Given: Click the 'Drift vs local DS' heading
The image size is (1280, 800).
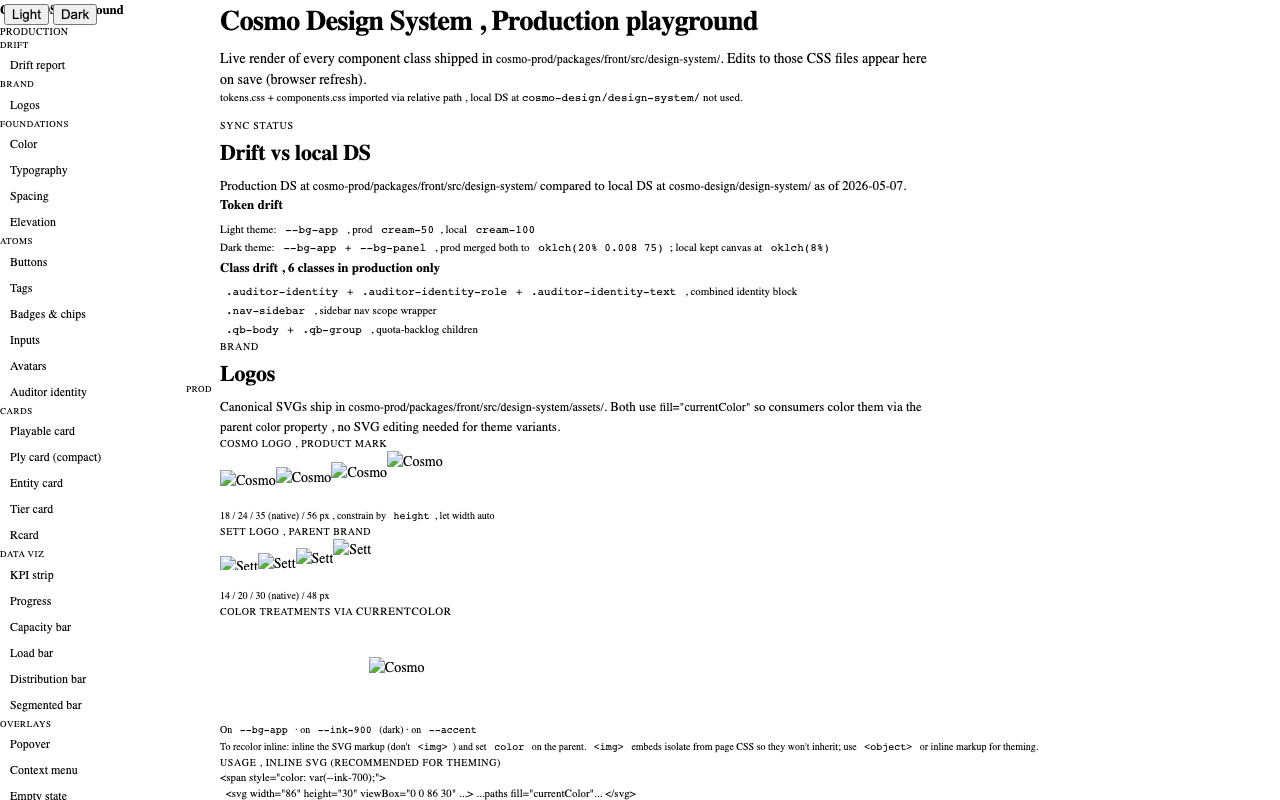Looking at the screenshot, I should [295, 153].
